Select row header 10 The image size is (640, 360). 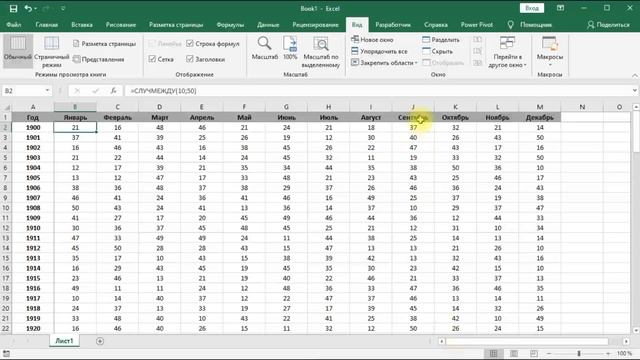pos(6,208)
